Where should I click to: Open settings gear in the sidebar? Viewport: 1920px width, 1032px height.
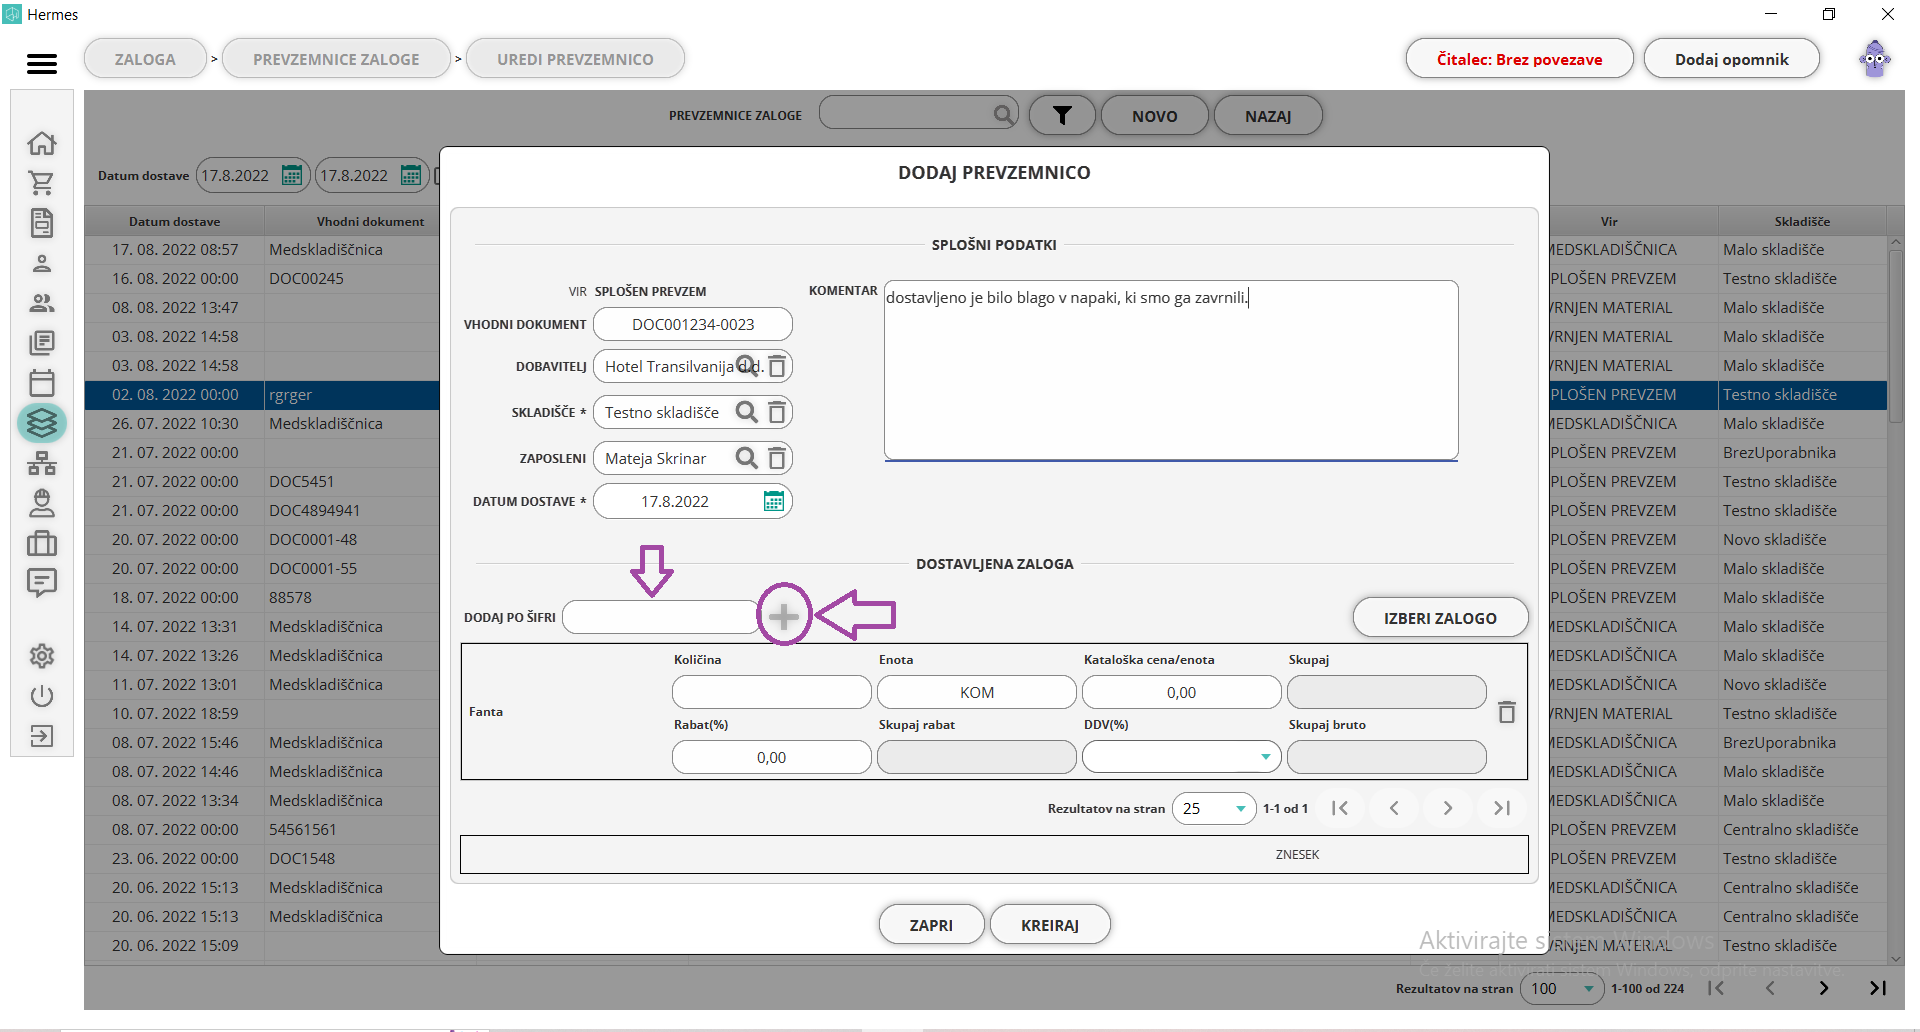coord(42,656)
